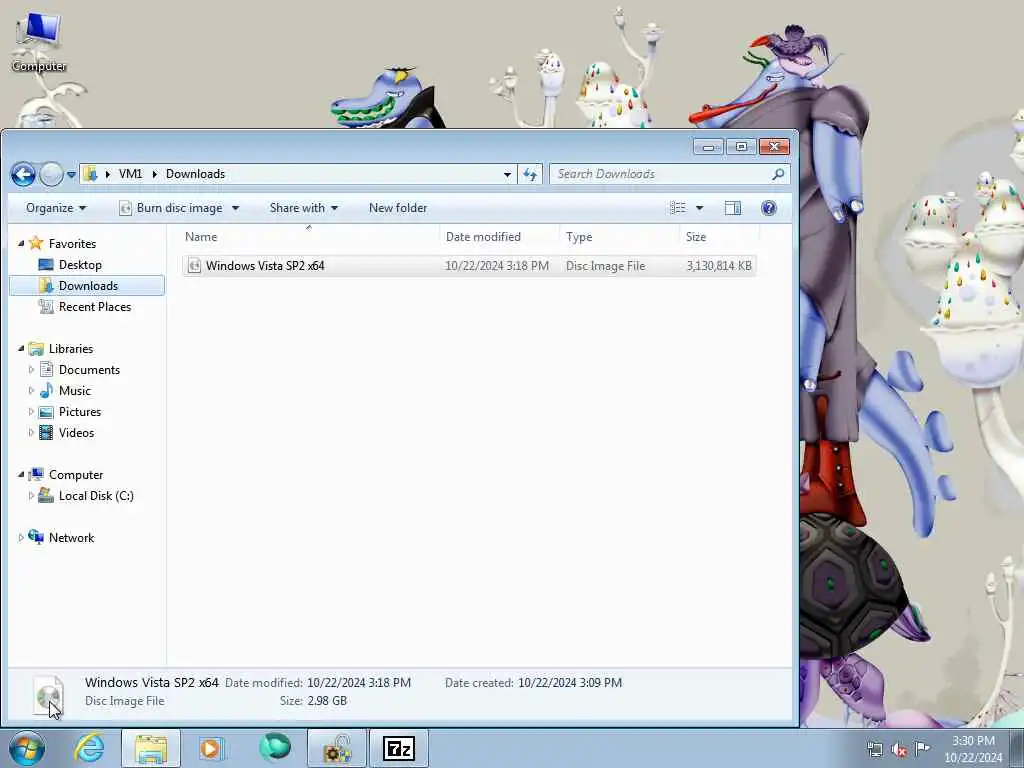Screen dimensions: 1024x768
Task: Expand the Videos library
Action: coord(31,432)
